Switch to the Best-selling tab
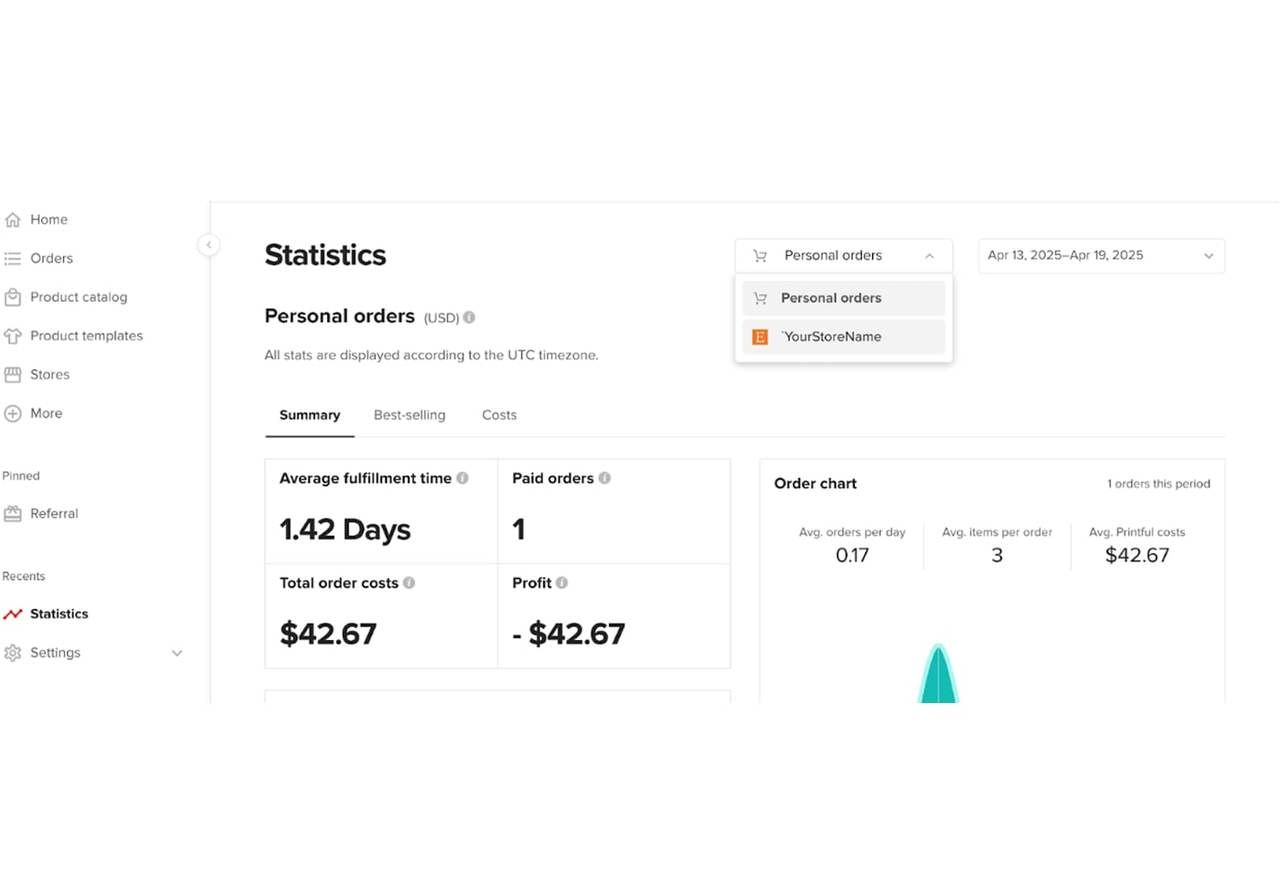 pyautogui.click(x=409, y=414)
